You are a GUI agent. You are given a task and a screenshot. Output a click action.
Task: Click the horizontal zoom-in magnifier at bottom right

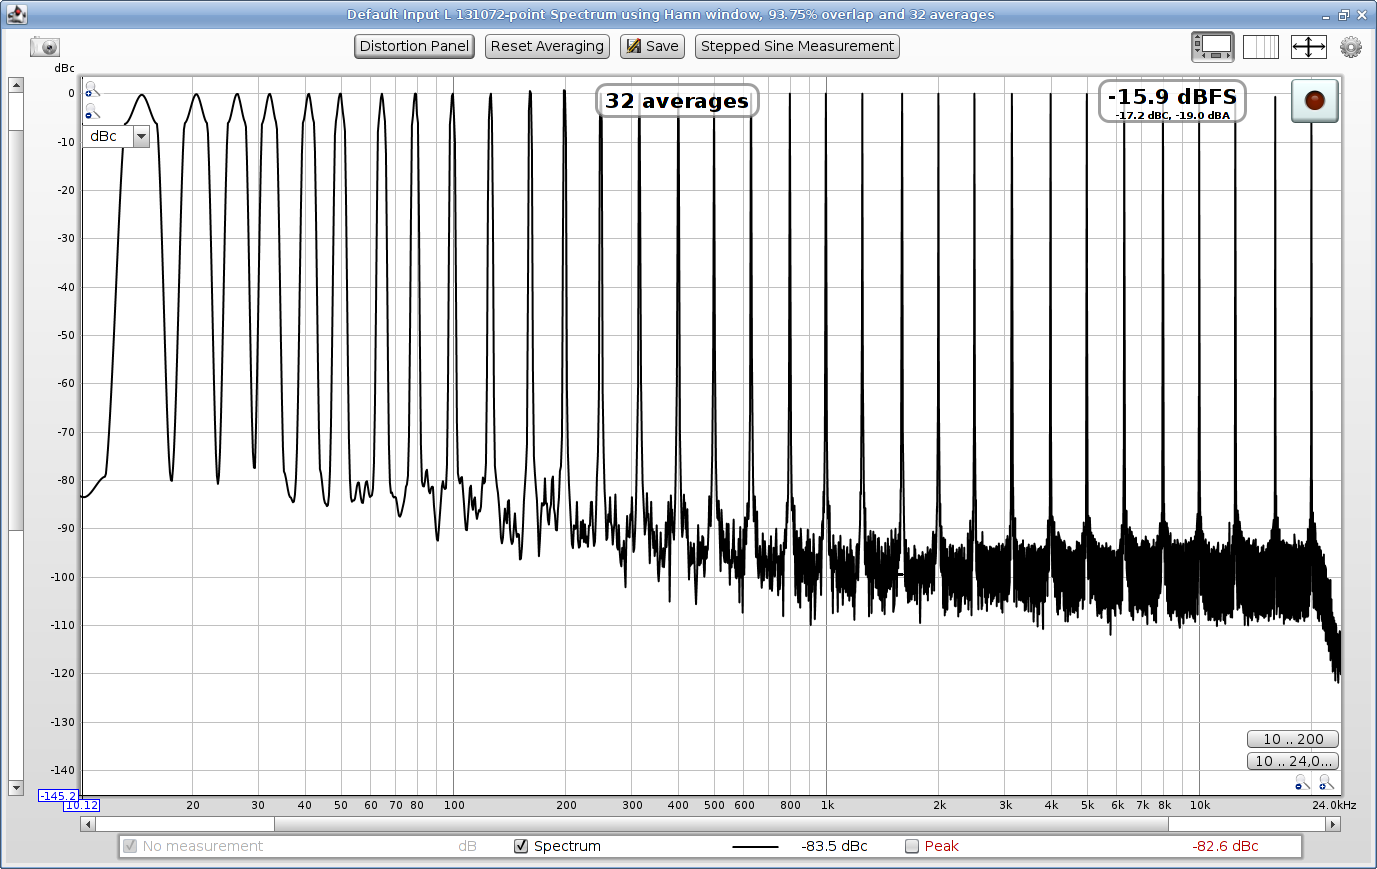[x=1325, y=782]
